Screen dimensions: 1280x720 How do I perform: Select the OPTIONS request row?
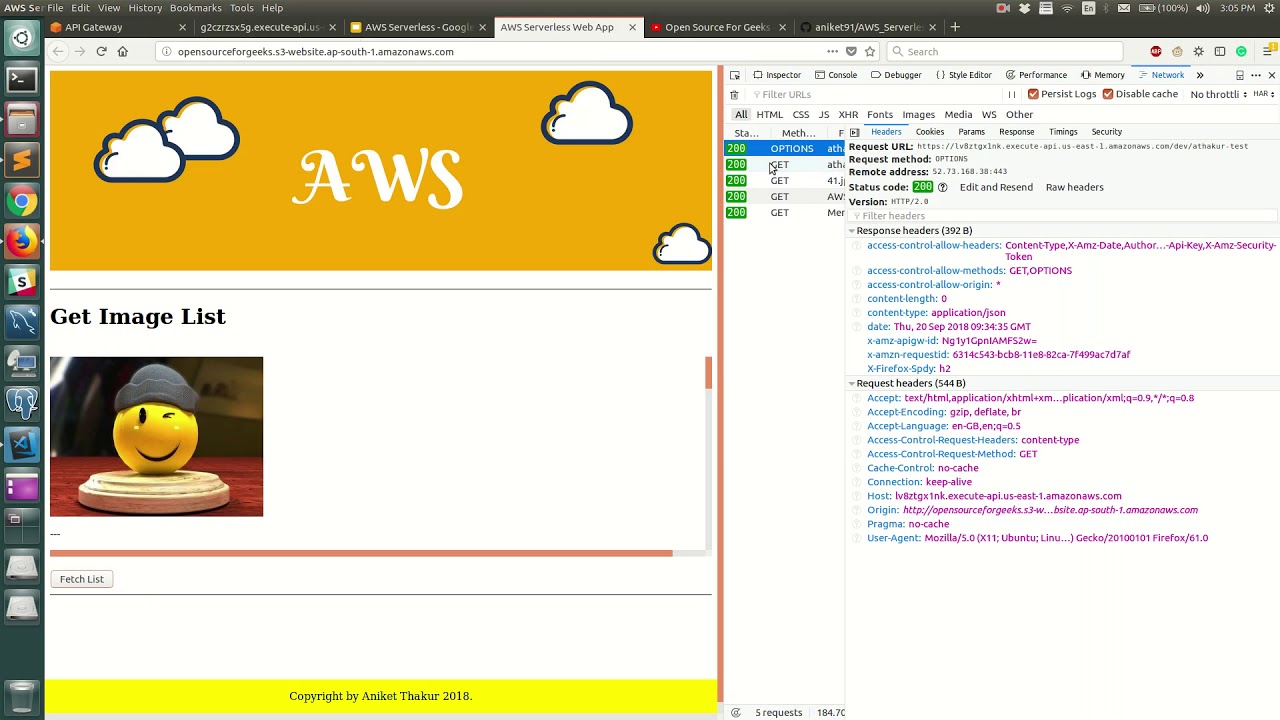(785, 148)
